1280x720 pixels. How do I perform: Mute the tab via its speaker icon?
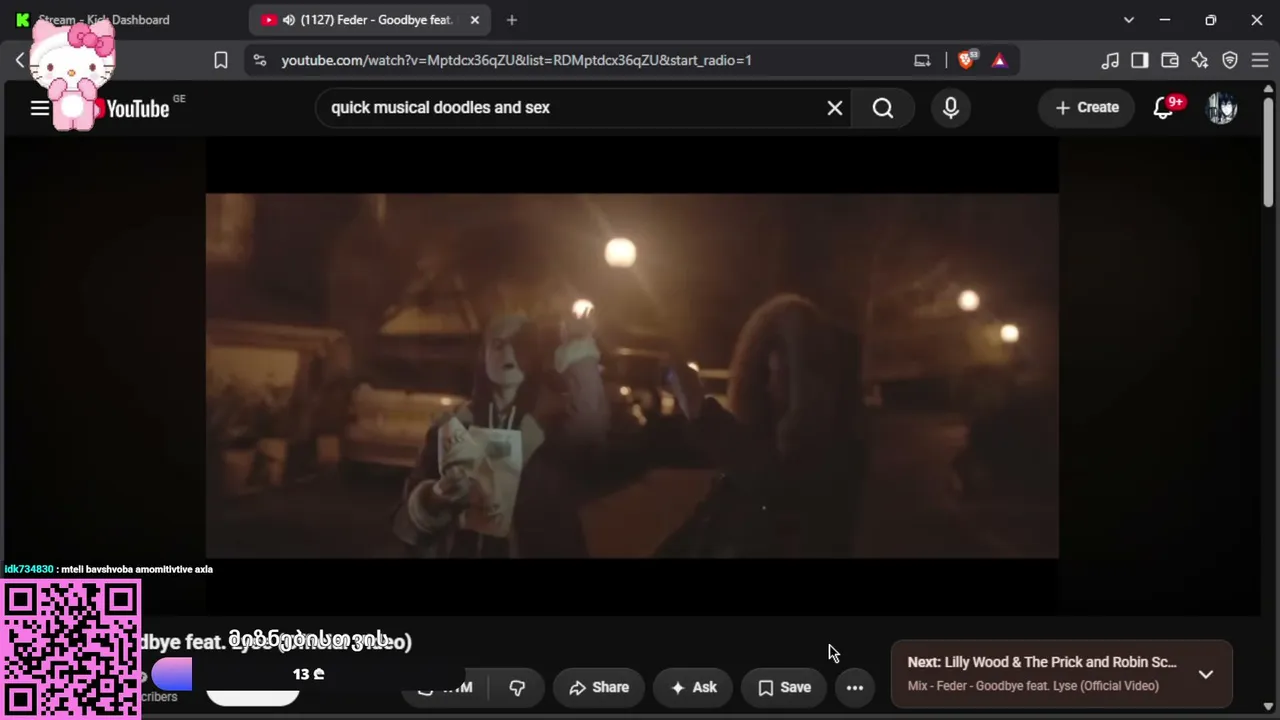point(289,20)
